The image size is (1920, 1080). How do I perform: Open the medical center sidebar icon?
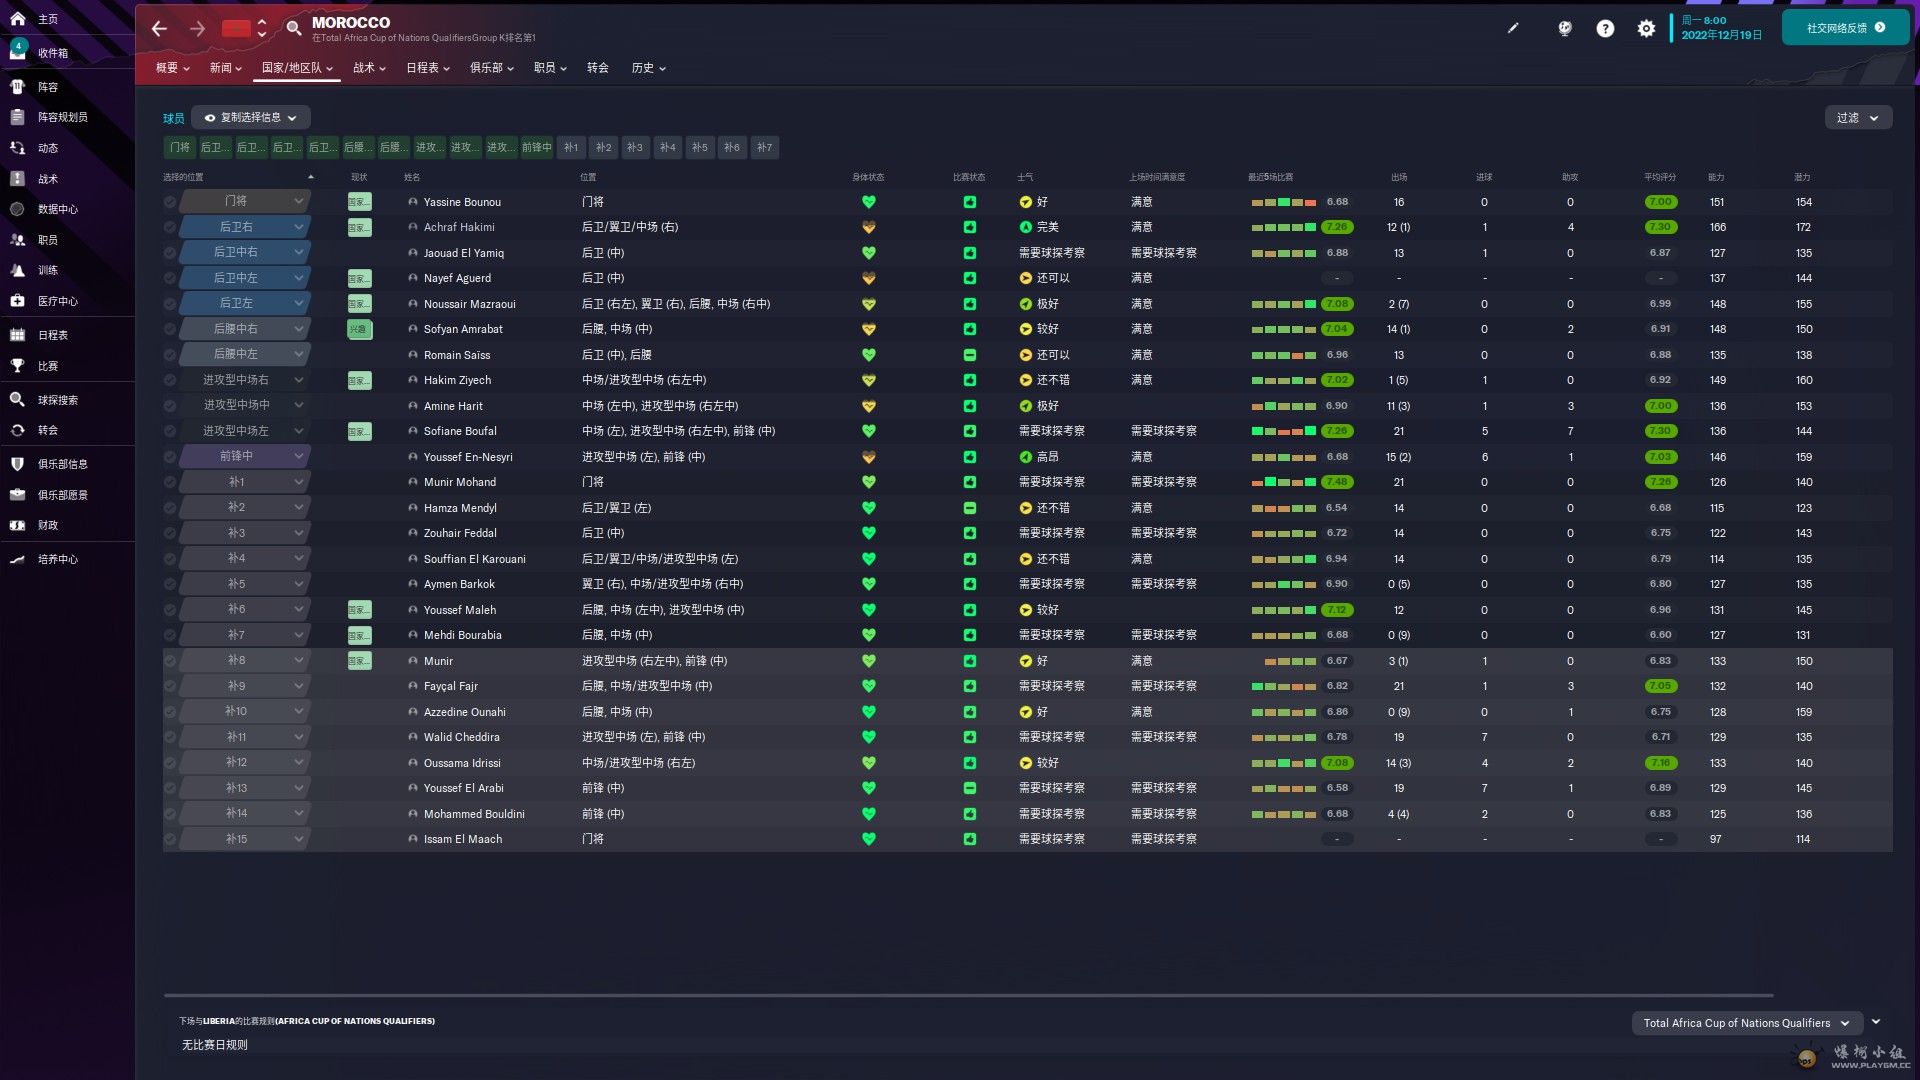[18, 301]
